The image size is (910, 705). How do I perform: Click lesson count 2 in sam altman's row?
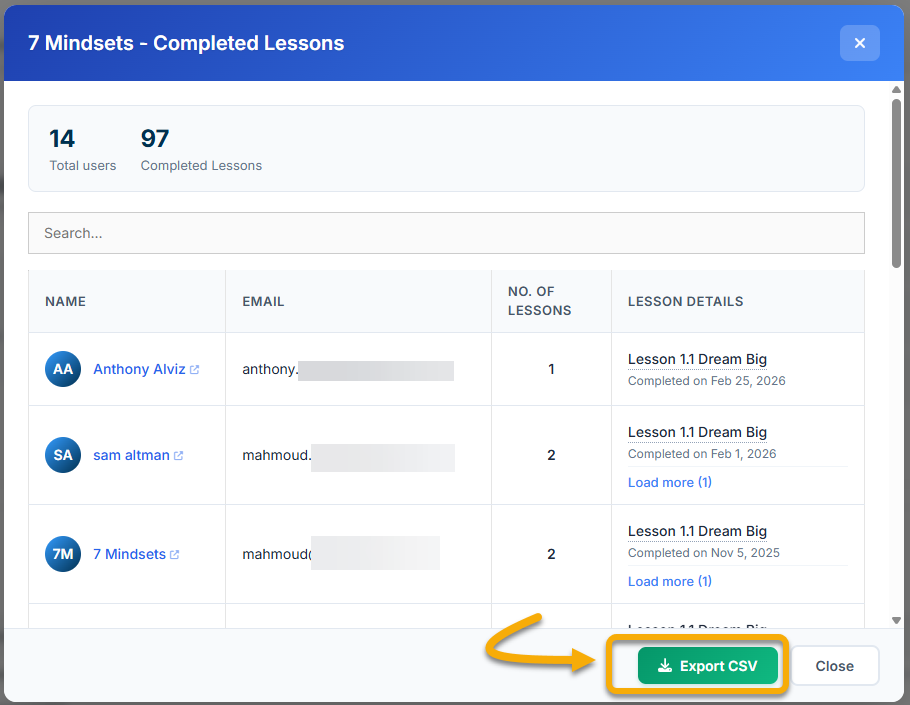pos(551,455)
